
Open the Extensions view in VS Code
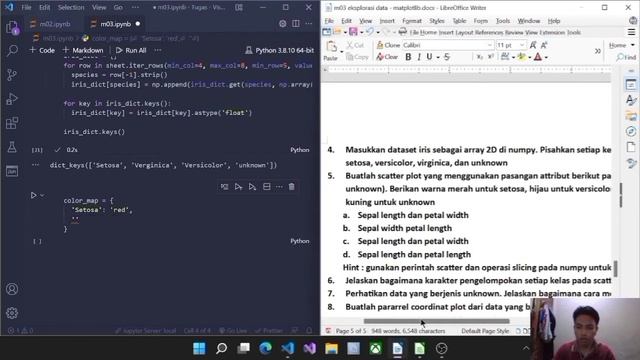(12, 123)
